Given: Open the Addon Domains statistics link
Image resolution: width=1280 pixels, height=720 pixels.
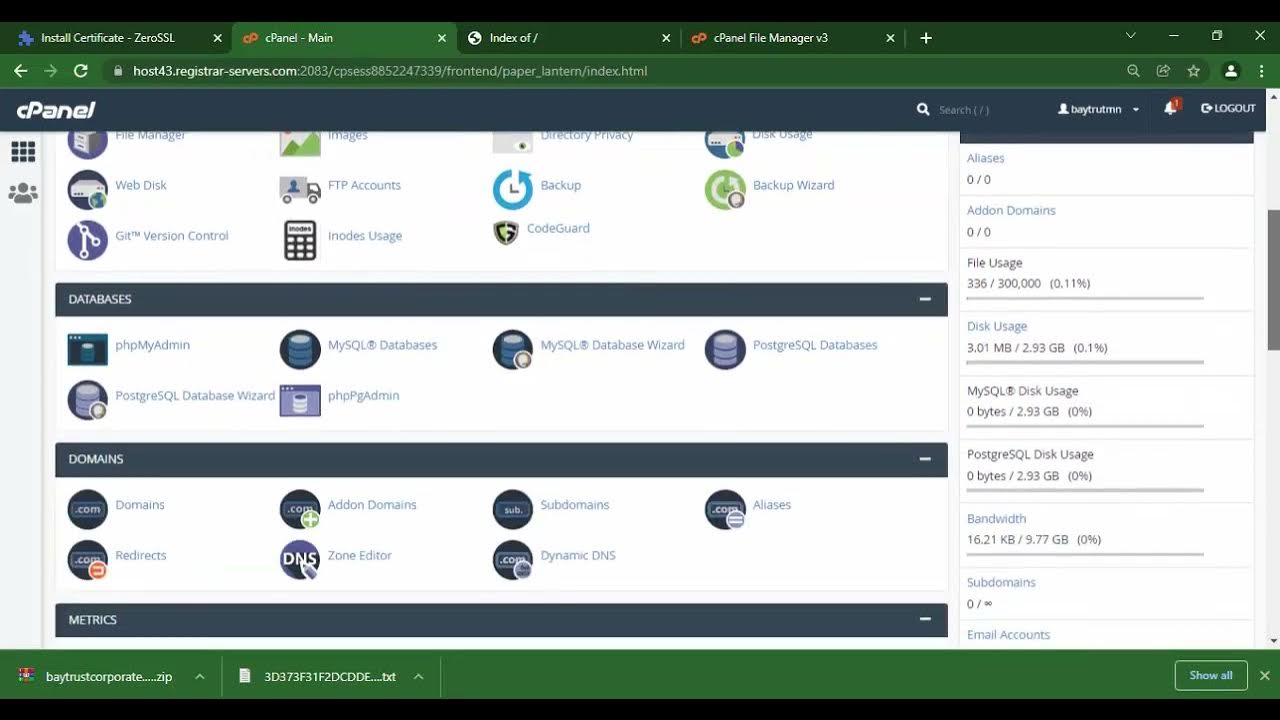Looking at the screenshot, I should (1011, 210).
